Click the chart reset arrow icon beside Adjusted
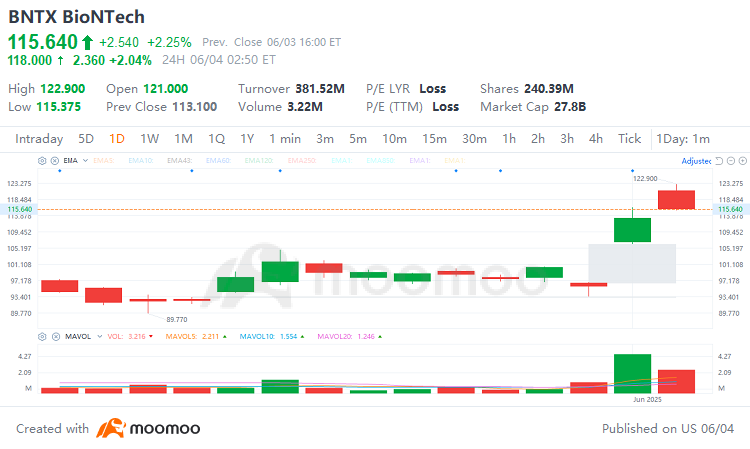 (x=719, y=161)
